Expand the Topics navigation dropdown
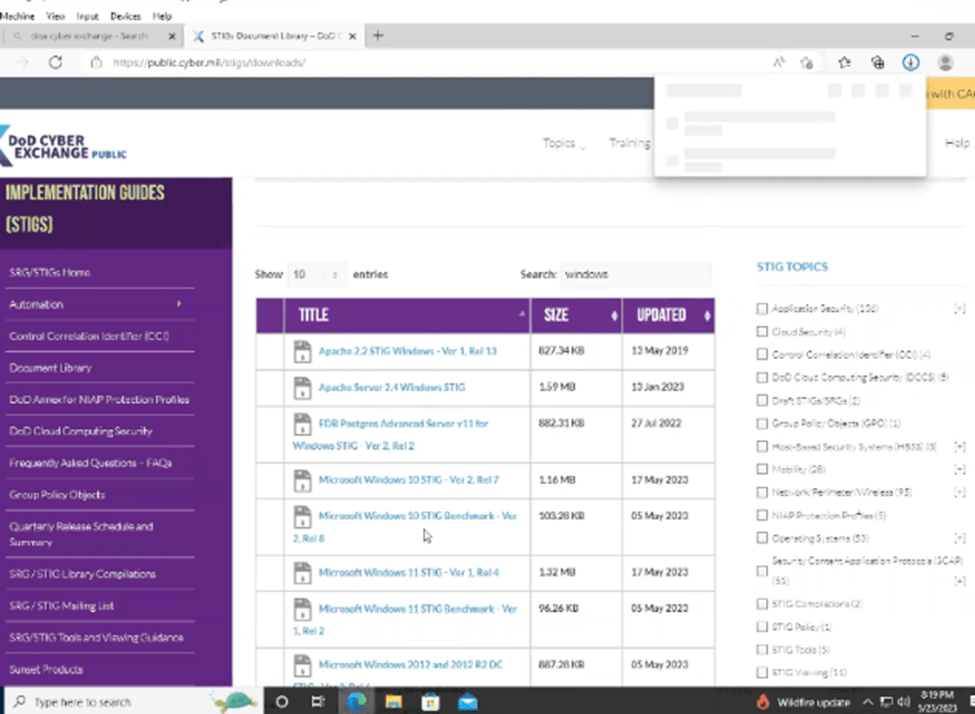975x714 pixels. coord(564,144)
